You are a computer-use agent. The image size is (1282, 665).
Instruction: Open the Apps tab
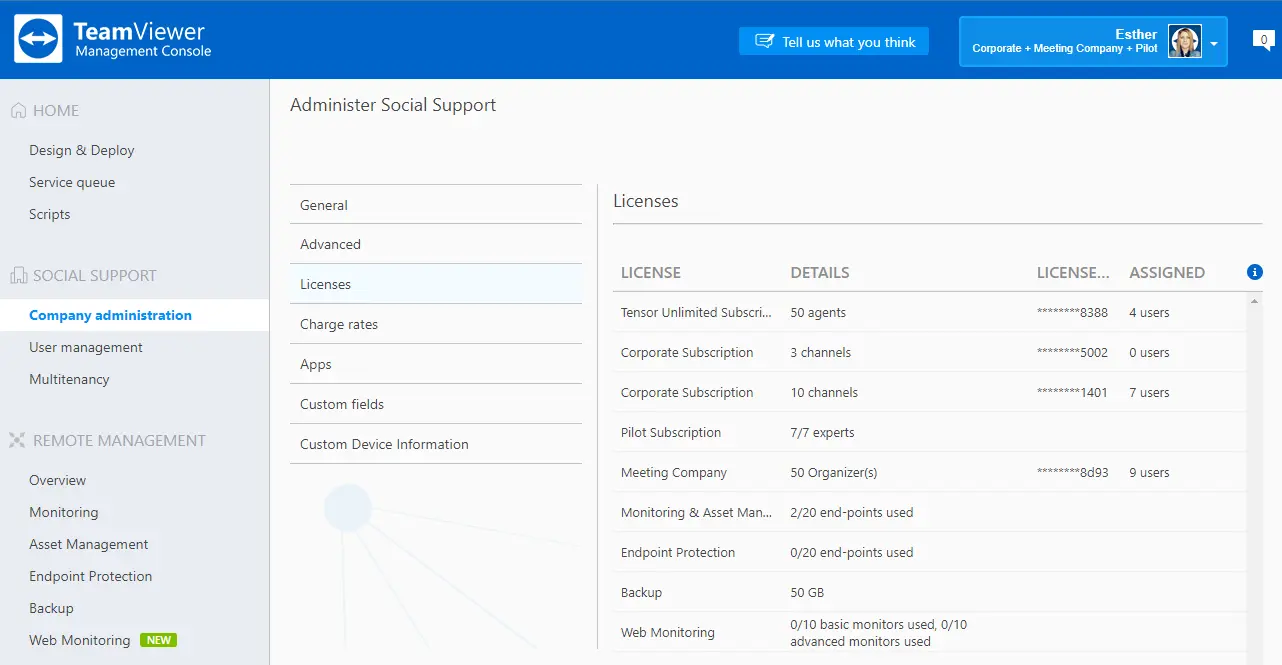436,364
